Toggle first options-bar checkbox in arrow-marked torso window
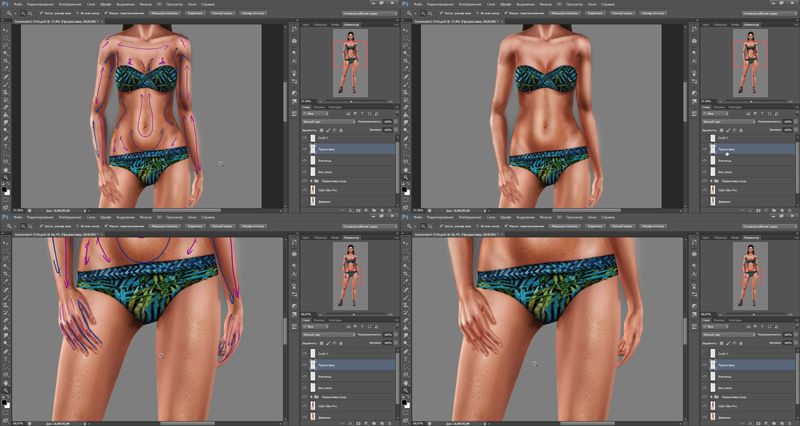 pyautogui.click(x=41, y=13)
